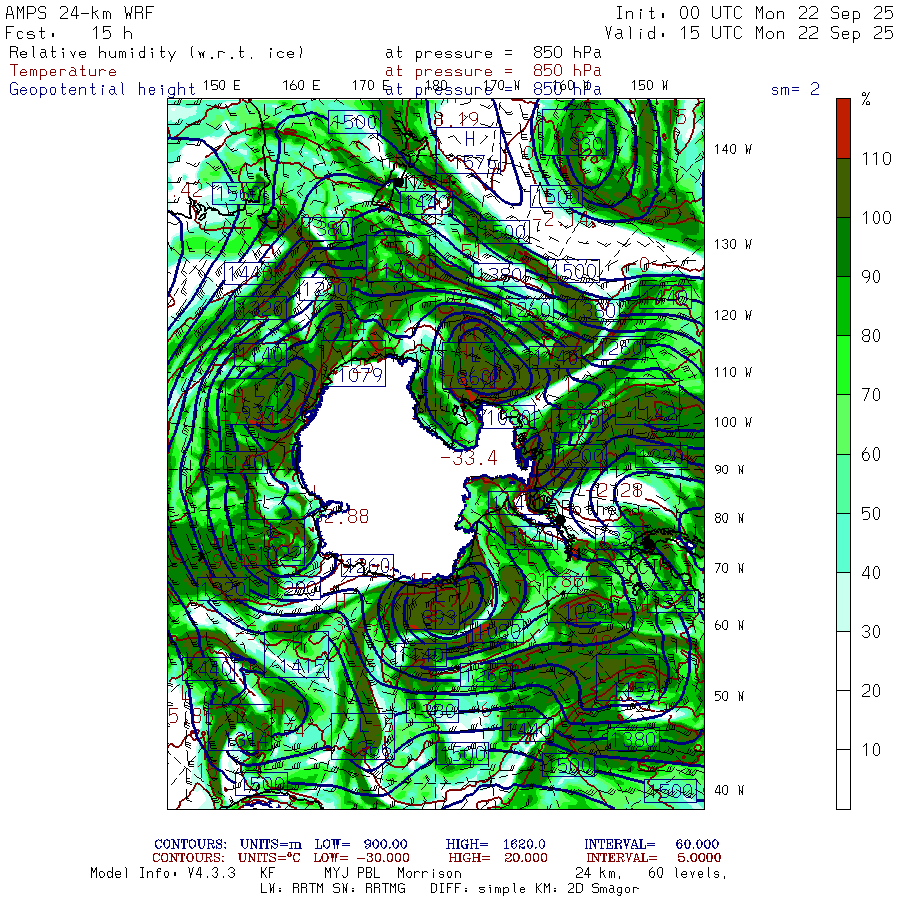Click the 'Model Info: V4.3.3' footer text
This screenshot has width=900, height=900.
coord(162,873)
